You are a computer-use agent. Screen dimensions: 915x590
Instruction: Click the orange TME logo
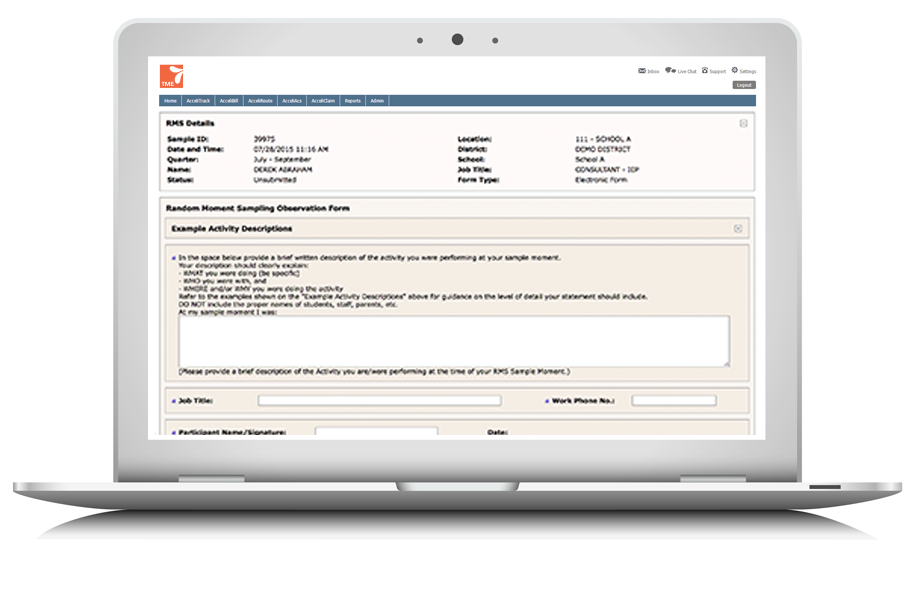[x=172, y=76]
